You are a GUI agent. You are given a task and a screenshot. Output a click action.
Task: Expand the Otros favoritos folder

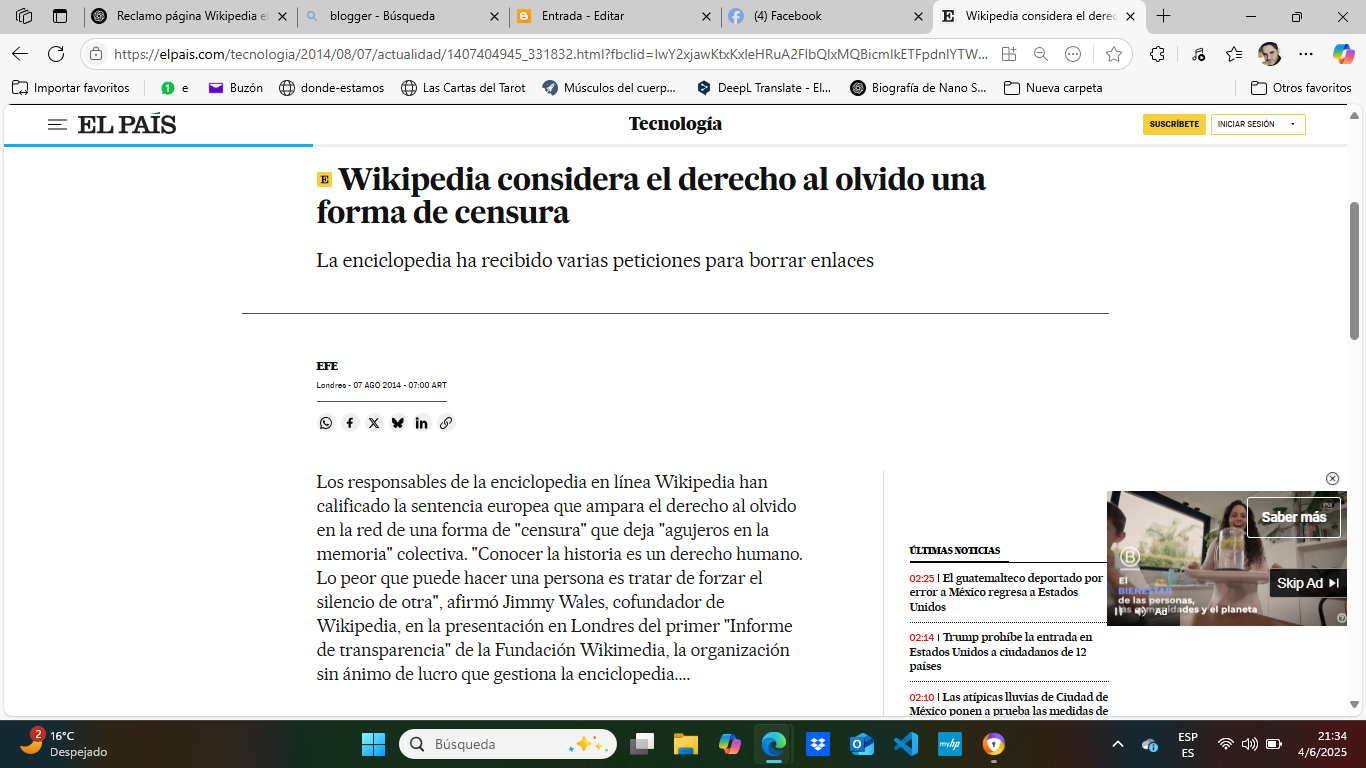[1301, 88]
